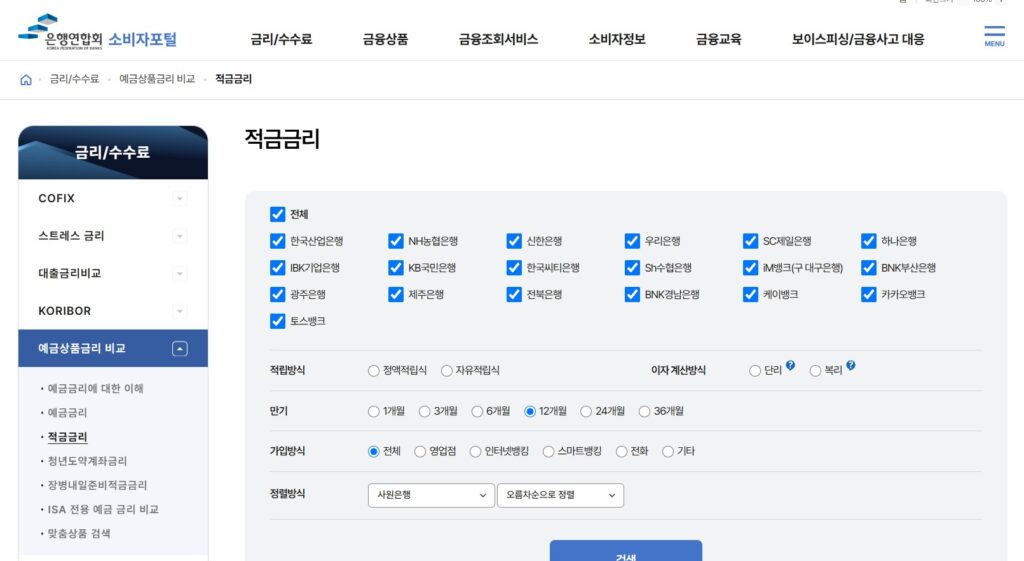The width and height of the screenshot is (1024, 561).
Task: Select 전화 radio option
Action: tap(622, 451)
